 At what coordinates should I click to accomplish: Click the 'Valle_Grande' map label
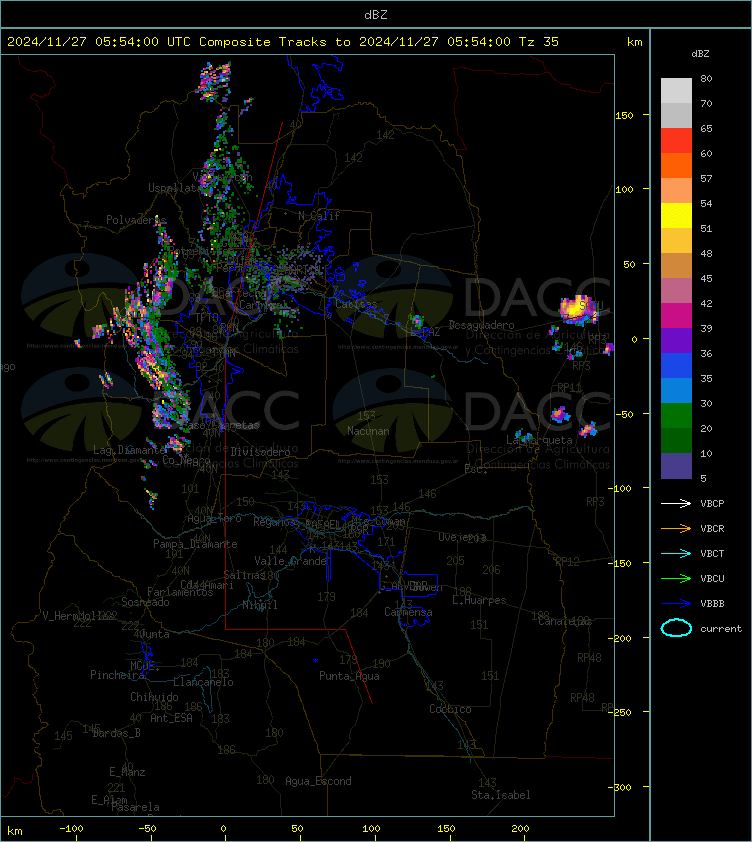point(291,561)
